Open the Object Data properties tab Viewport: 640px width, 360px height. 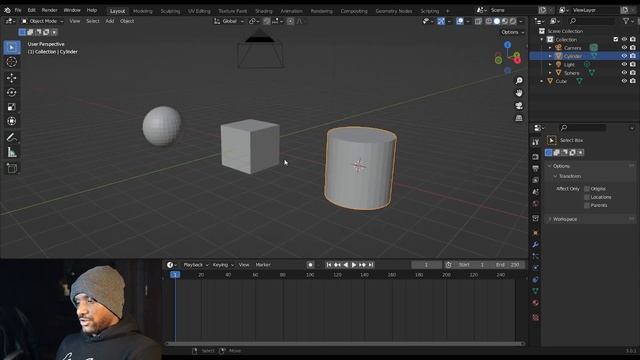tap(536, 291)
